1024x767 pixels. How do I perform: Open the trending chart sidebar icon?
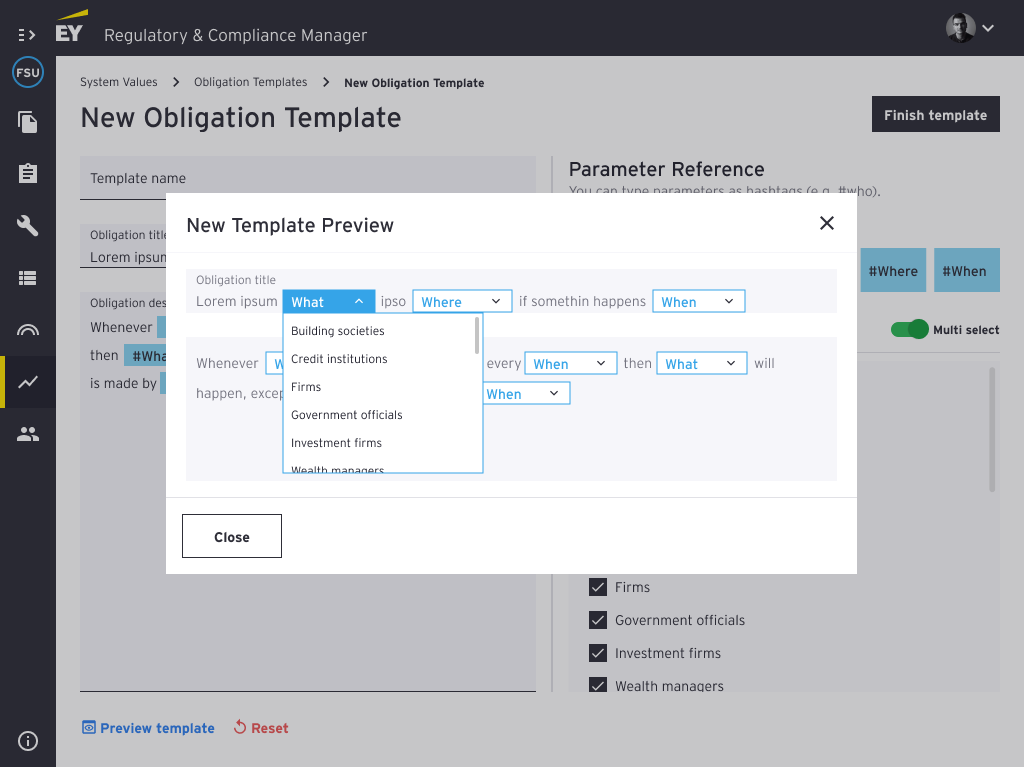pos(28,382)
